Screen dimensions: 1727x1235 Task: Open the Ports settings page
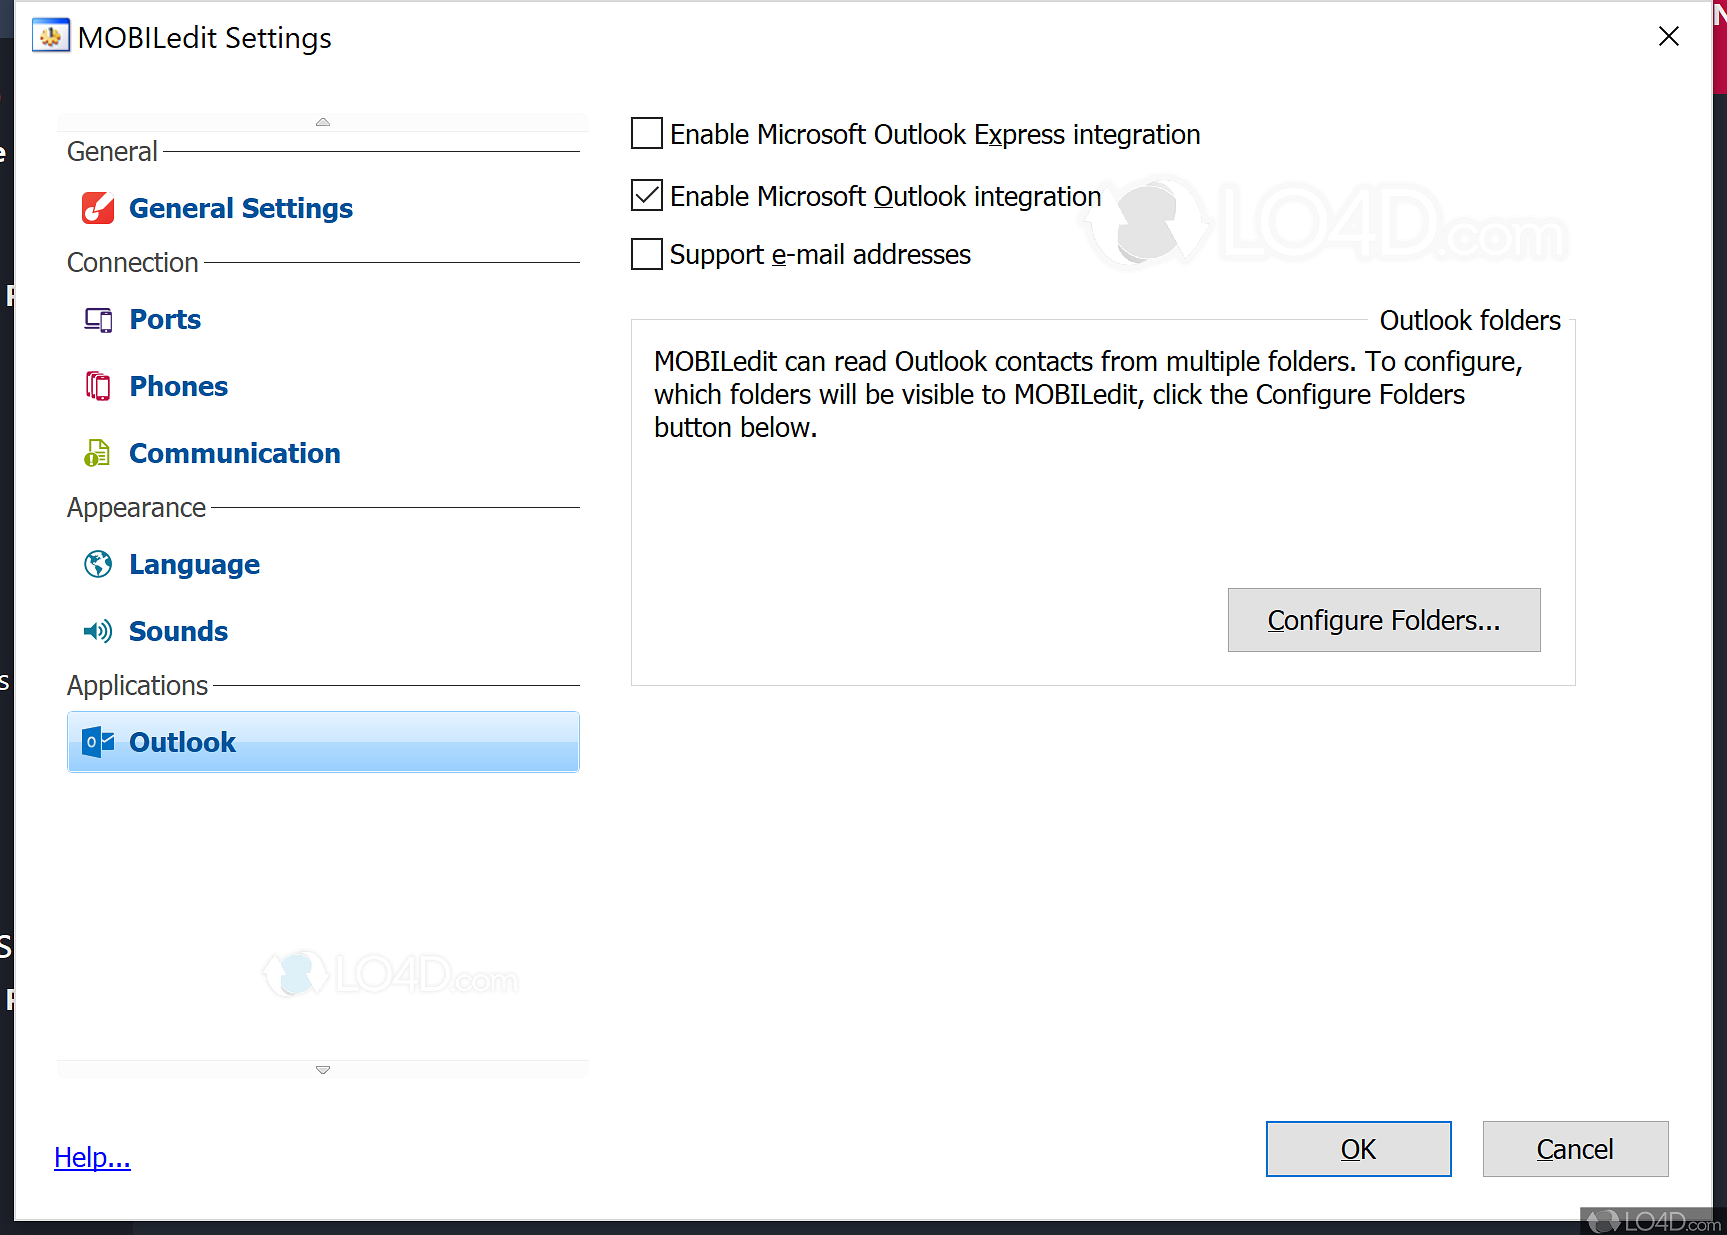pos(165,320)
